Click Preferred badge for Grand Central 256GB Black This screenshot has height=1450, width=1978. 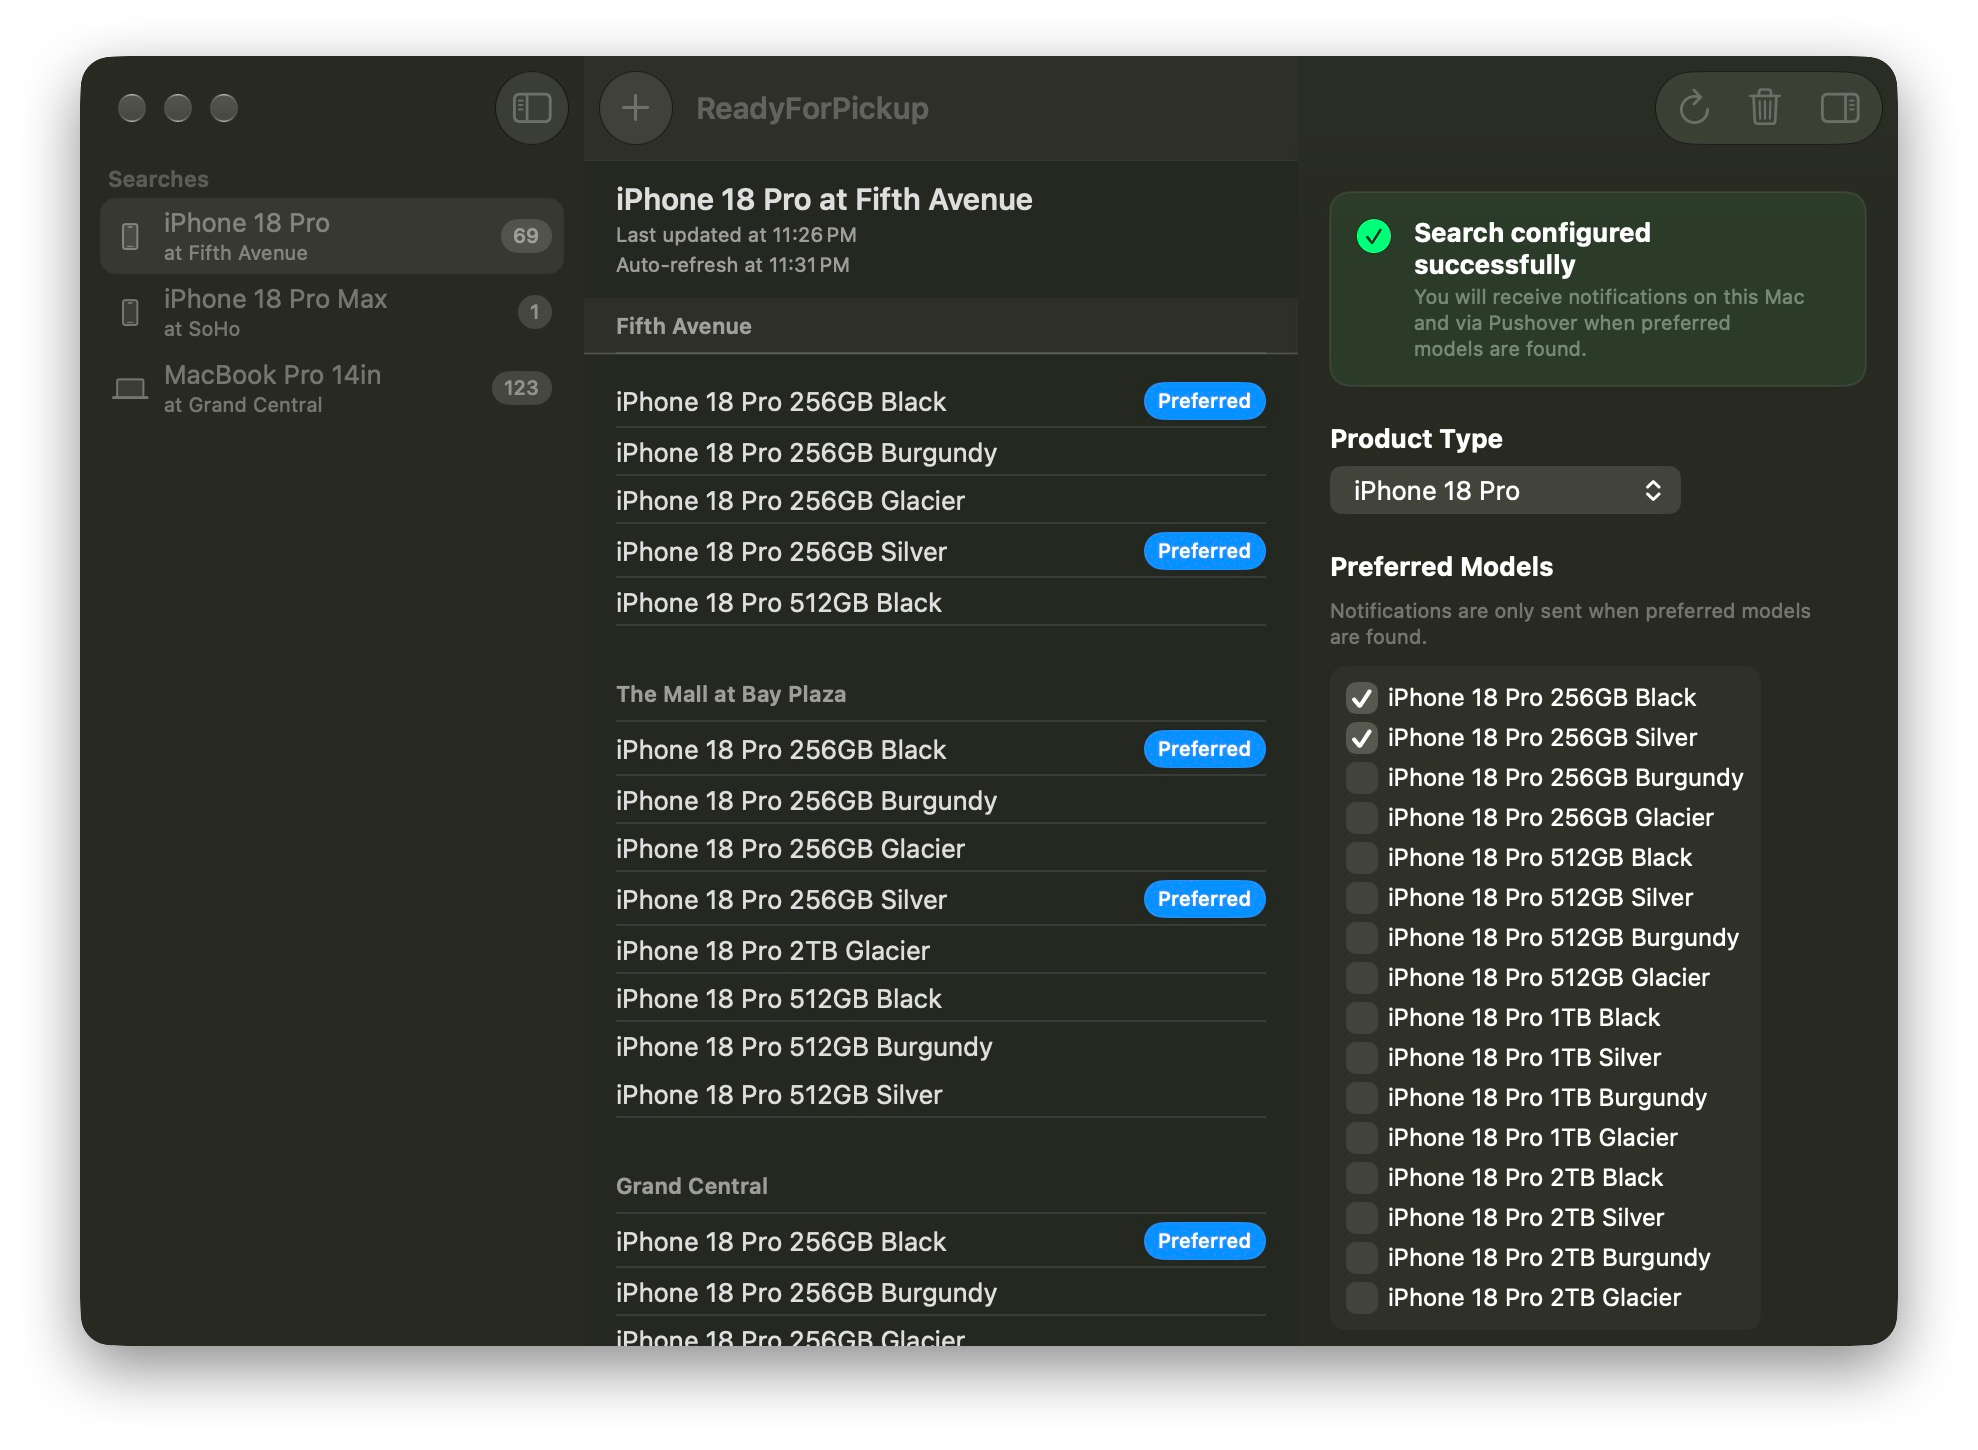pos(1204,1241)
